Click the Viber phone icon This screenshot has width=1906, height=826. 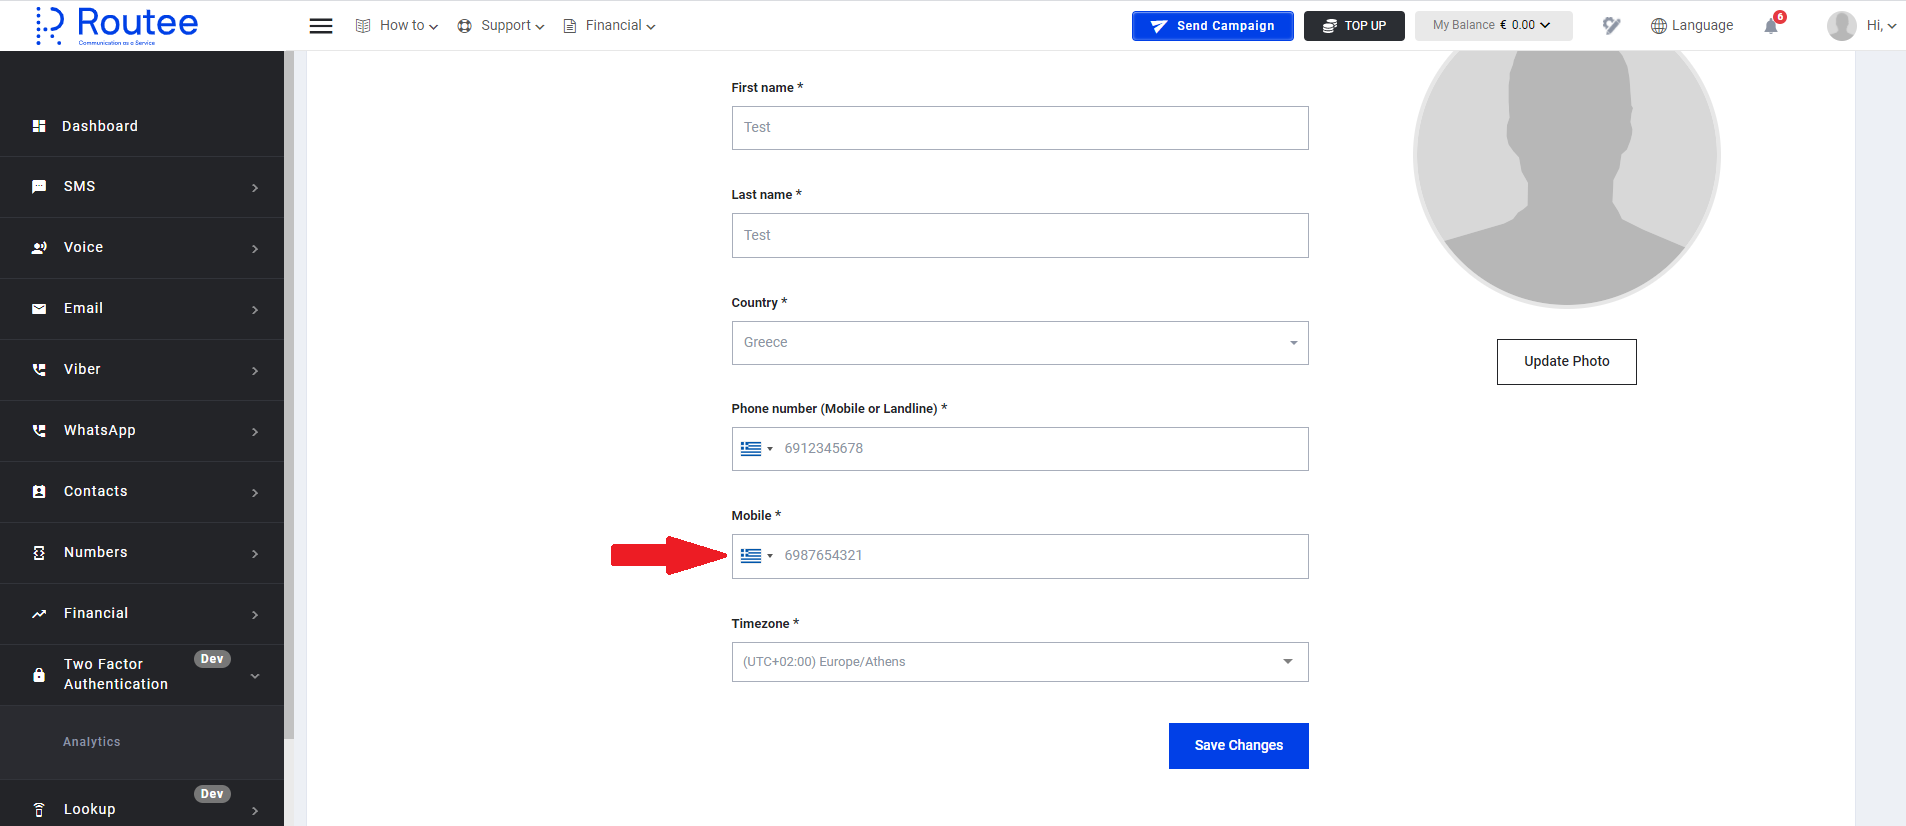[x=39, y=370]
